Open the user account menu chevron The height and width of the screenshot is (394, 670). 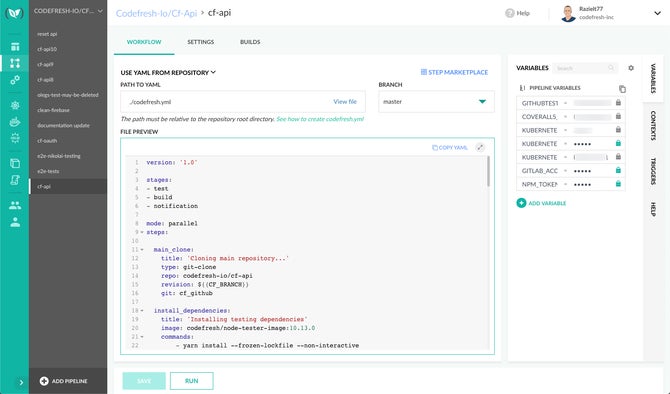coord(657,13)
